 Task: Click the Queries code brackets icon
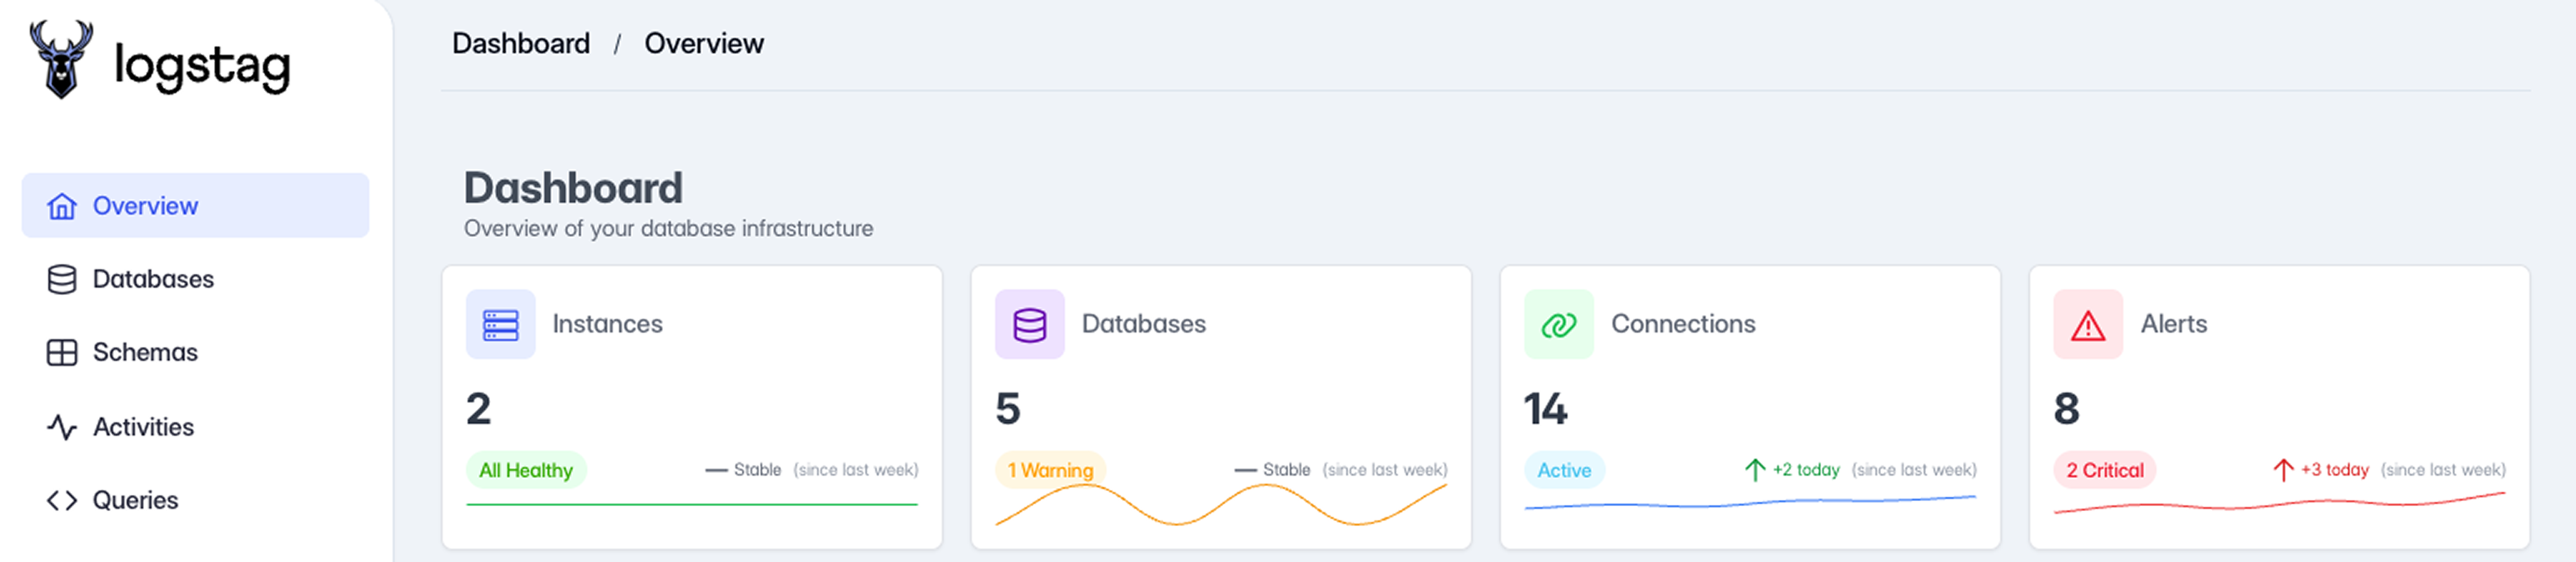tap(62, 500)
